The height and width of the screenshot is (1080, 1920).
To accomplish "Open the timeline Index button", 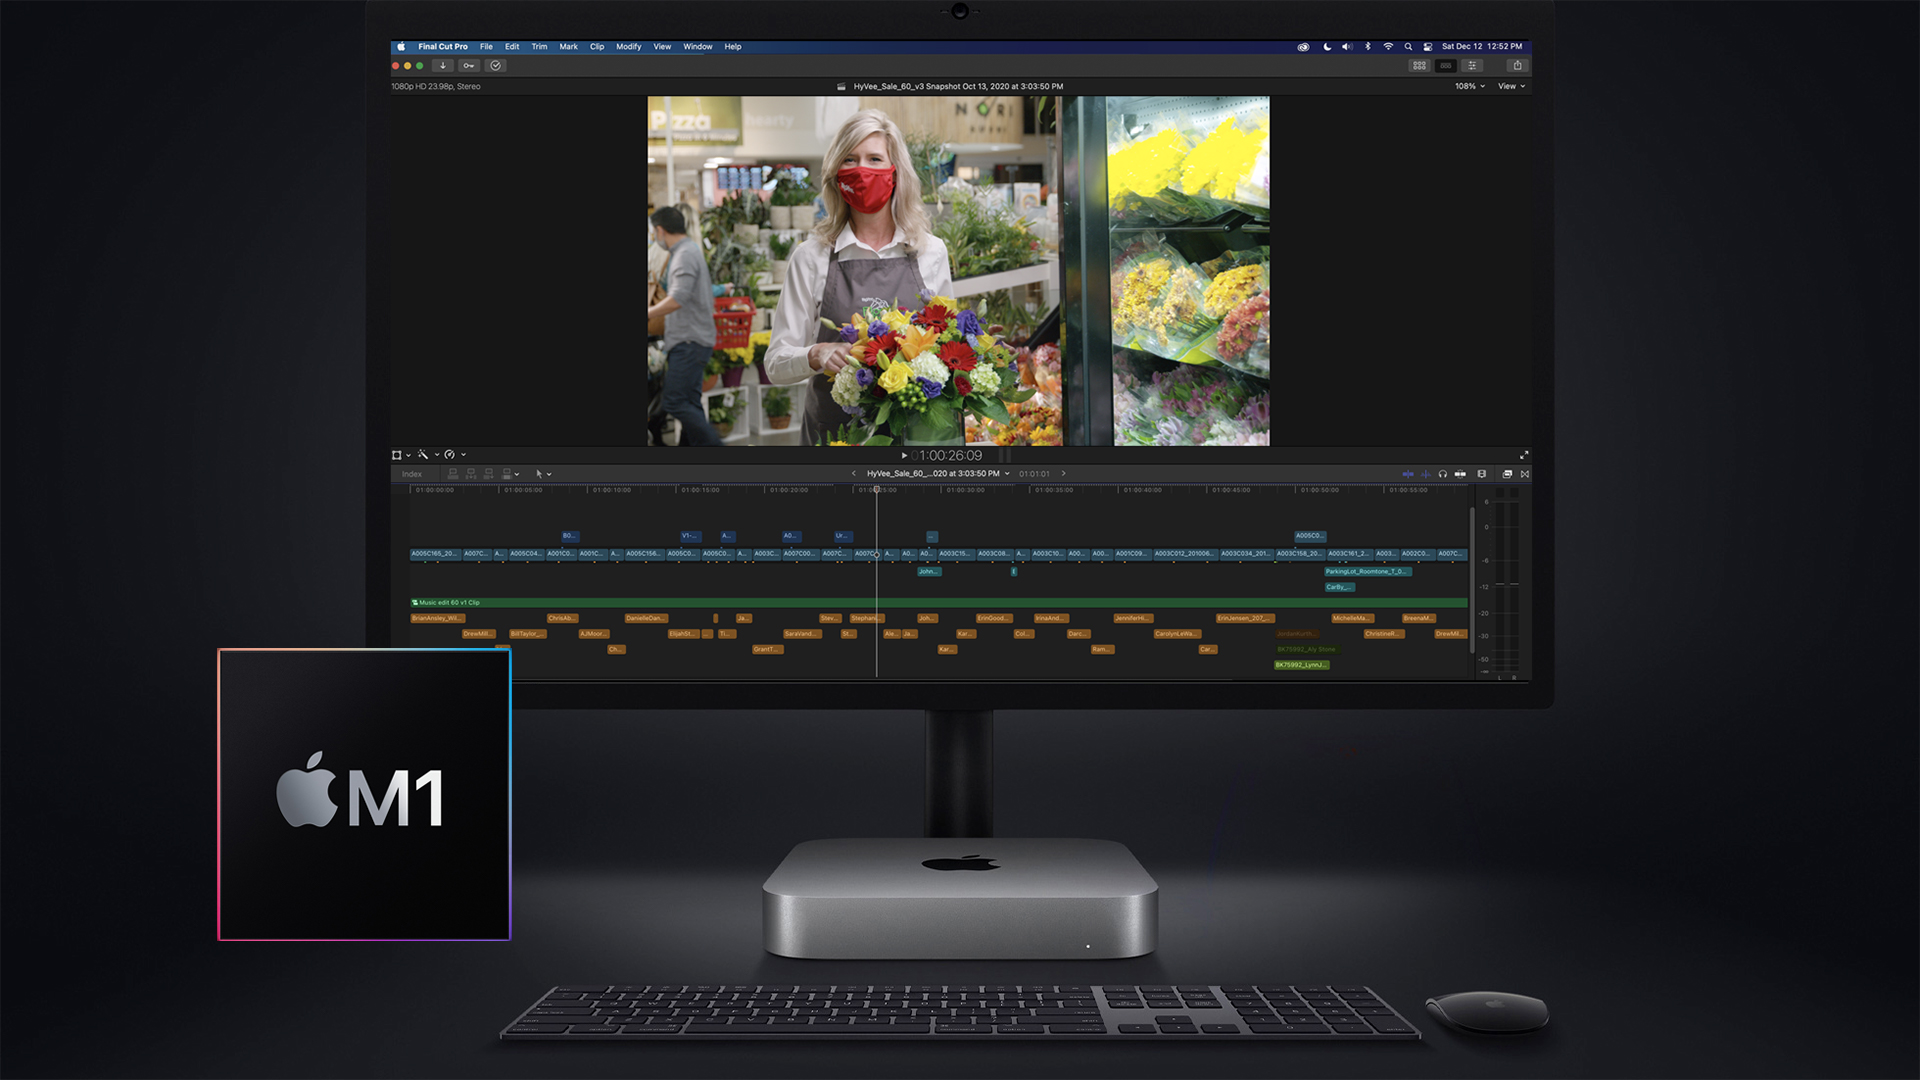I will click(412, 475).
